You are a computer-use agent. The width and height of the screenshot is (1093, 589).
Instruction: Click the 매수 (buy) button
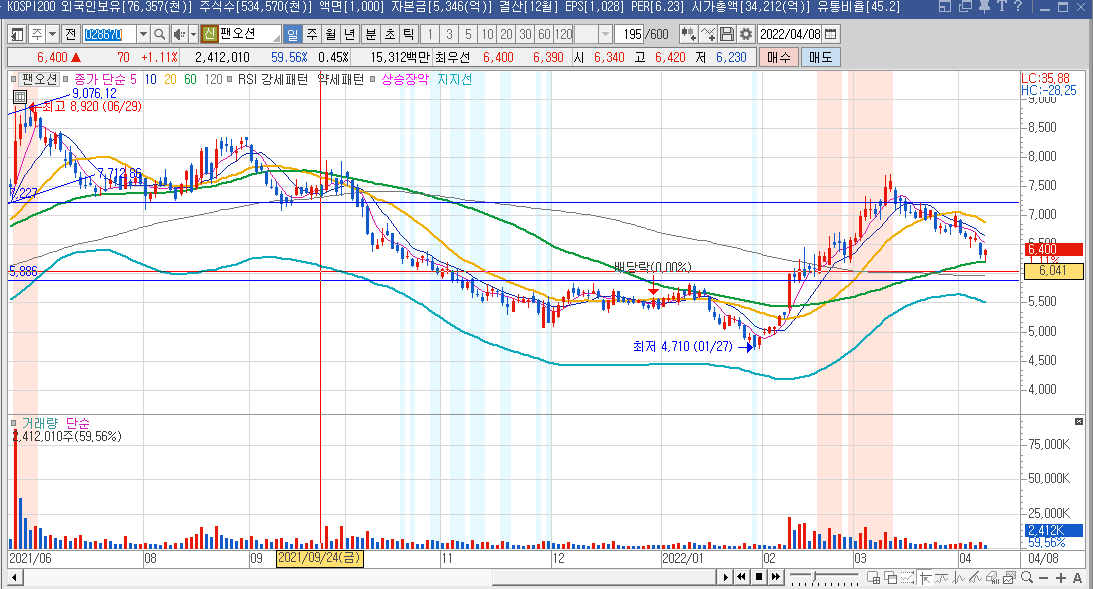point(779,57)
